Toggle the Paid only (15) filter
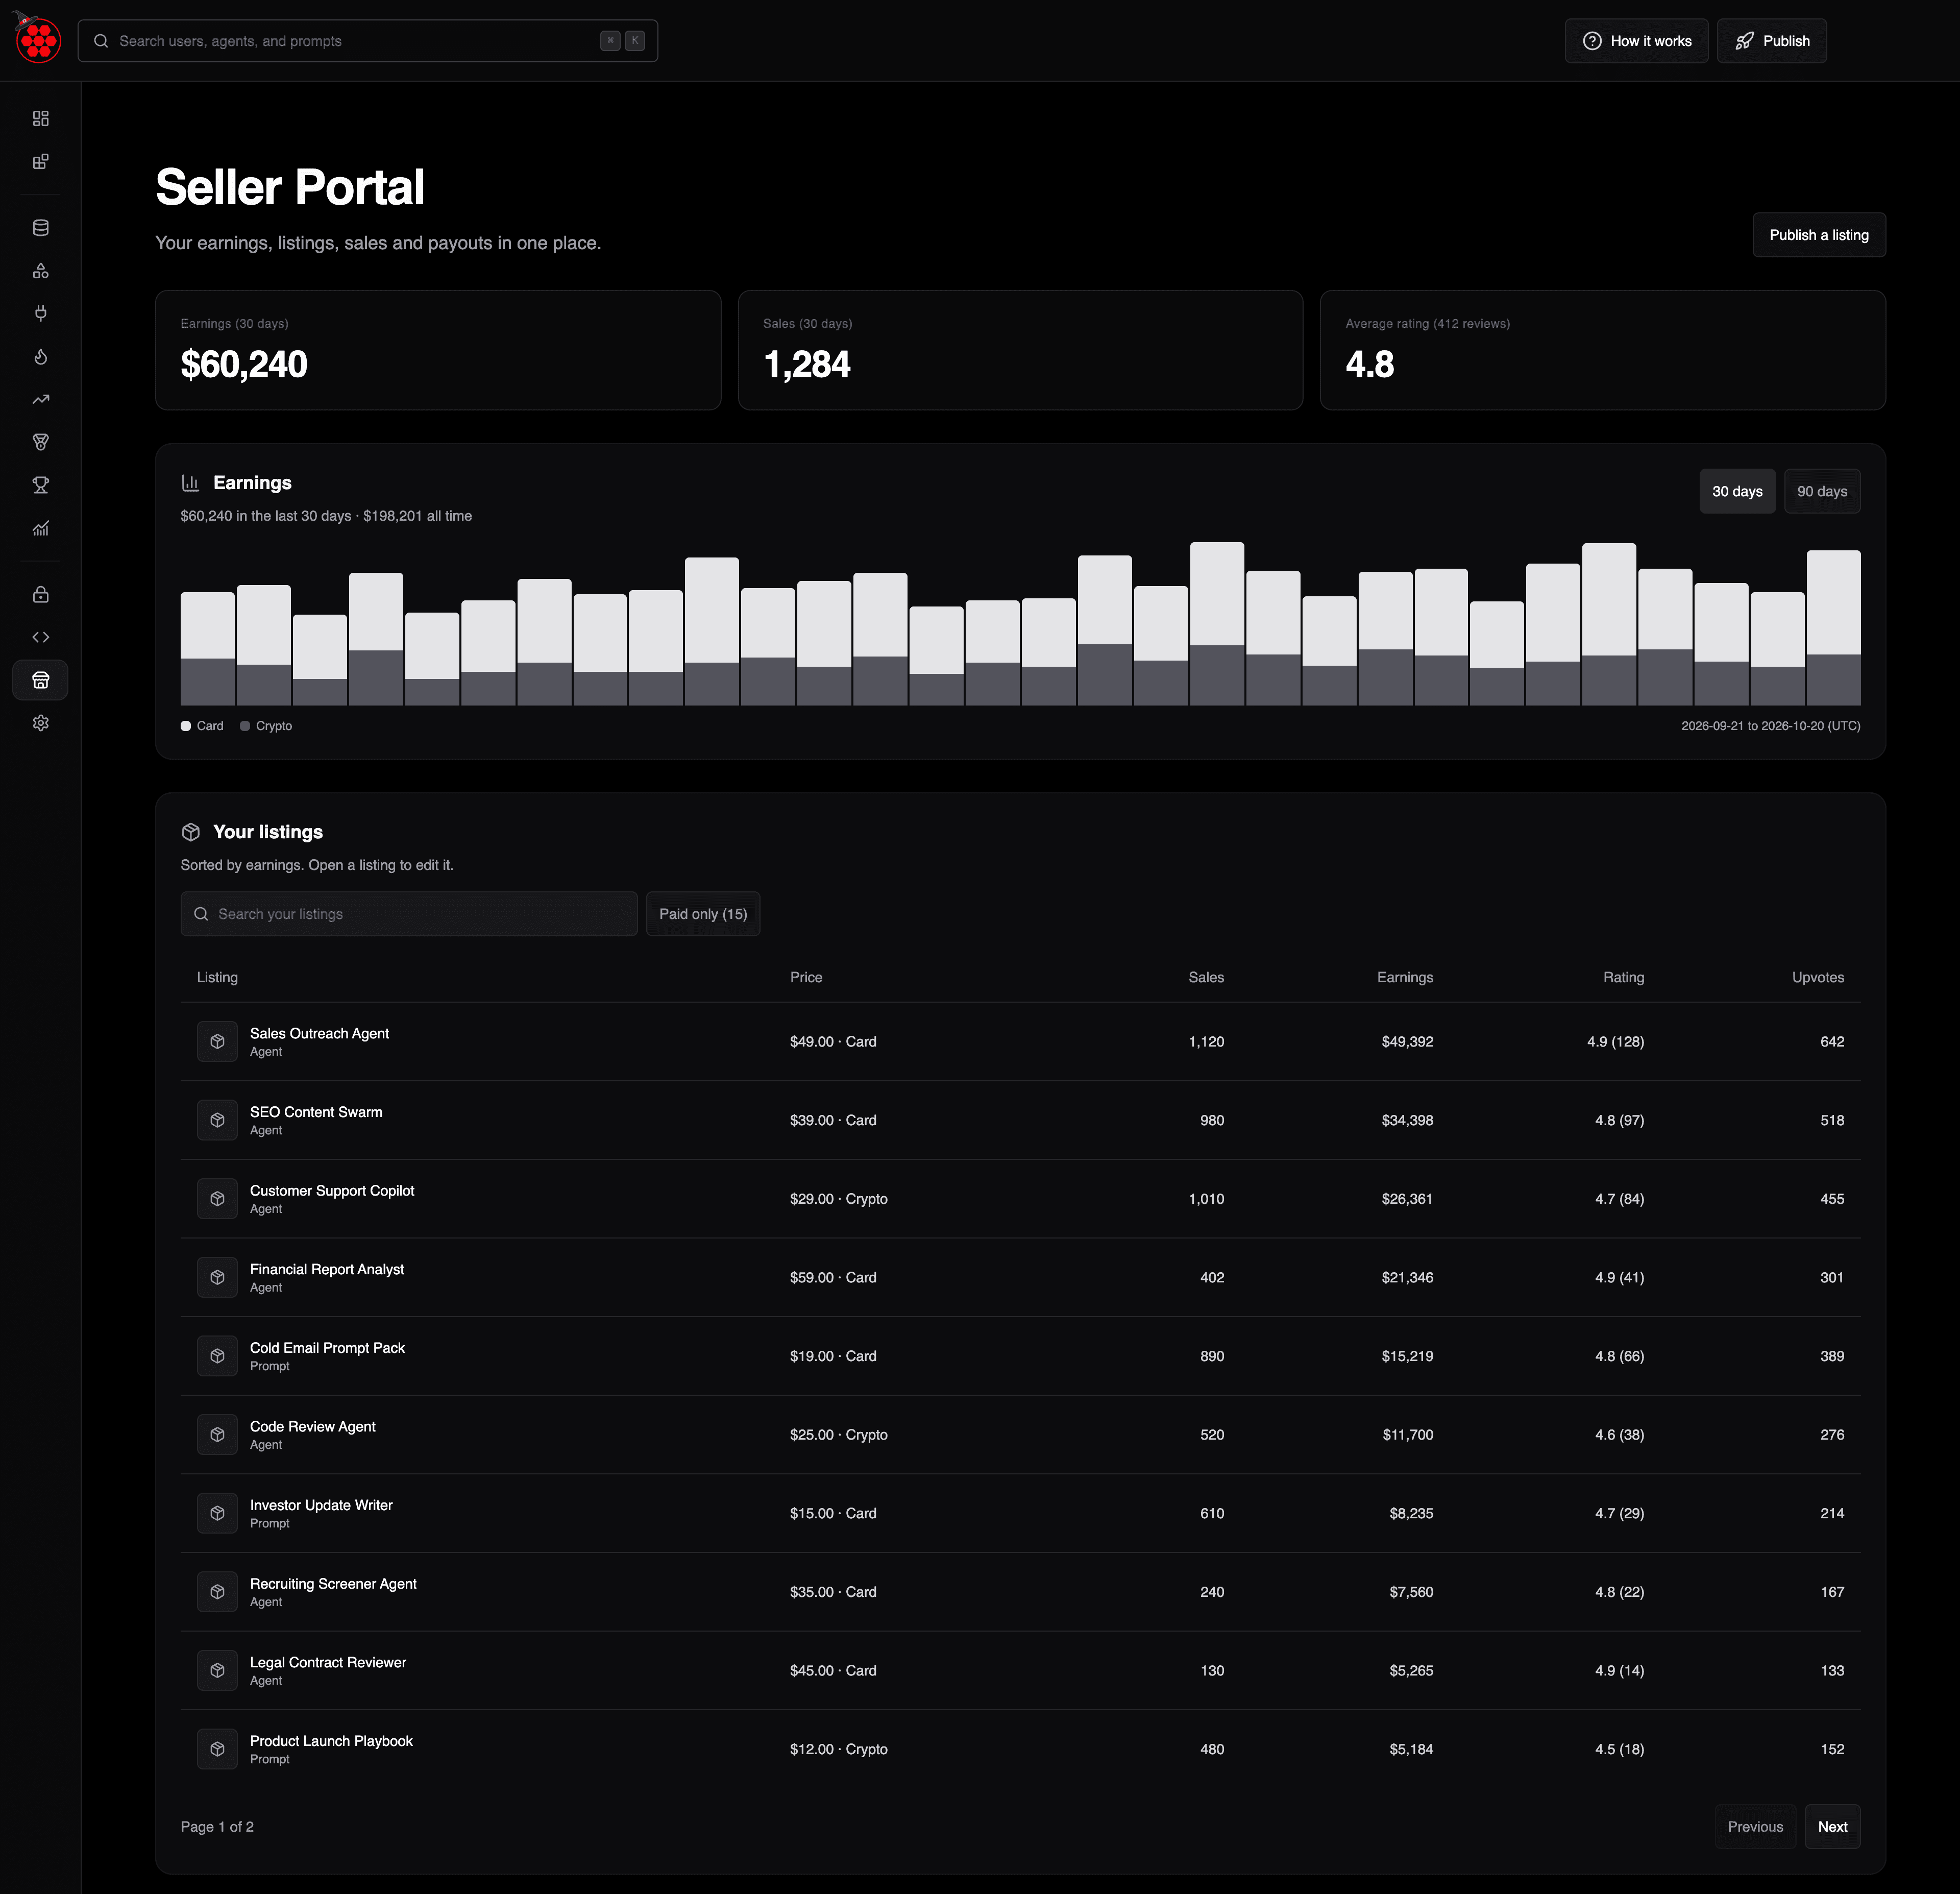Viewport: 1960px width, 1894px height. [x=703, y=914]
